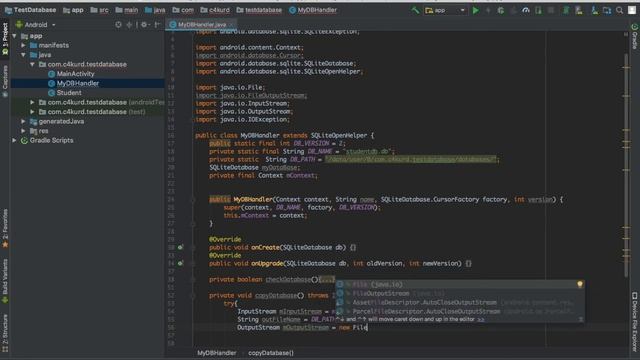The width and height of the screenshot is (640, 360).
Task: Open the Project panel gear settings
Action: [144, 24]
